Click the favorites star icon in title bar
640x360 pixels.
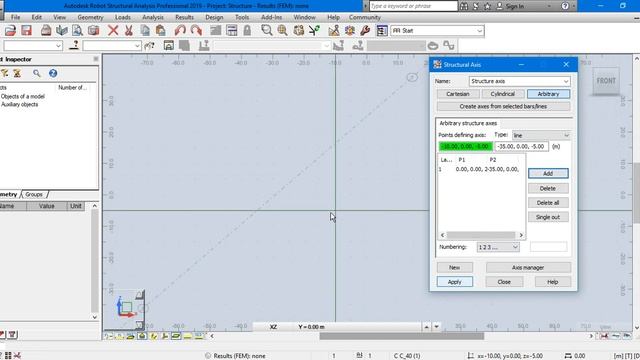click(487, 6)
